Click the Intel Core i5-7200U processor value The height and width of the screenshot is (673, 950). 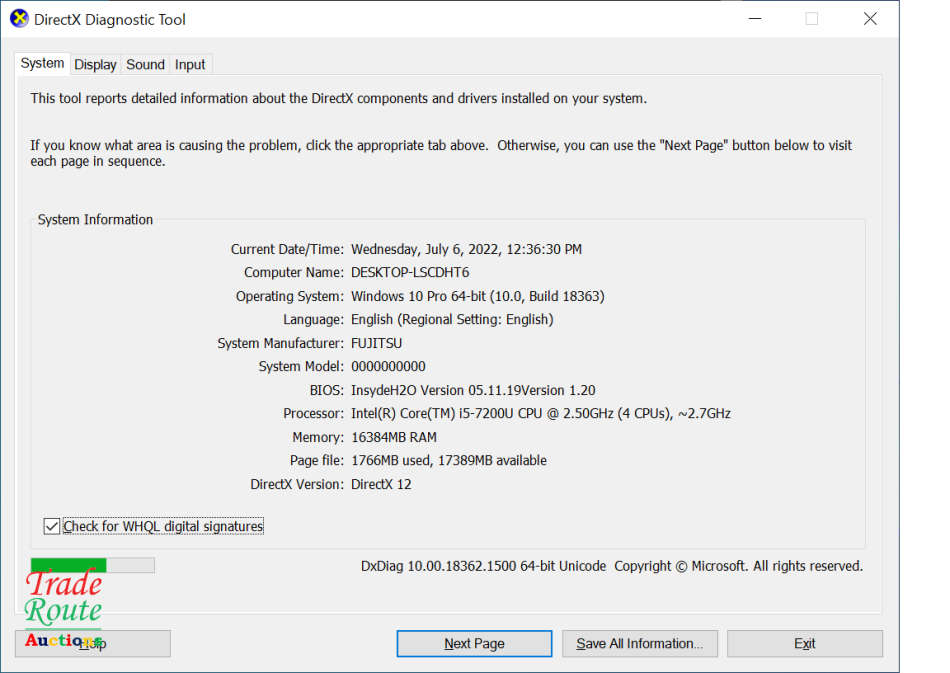540,414
